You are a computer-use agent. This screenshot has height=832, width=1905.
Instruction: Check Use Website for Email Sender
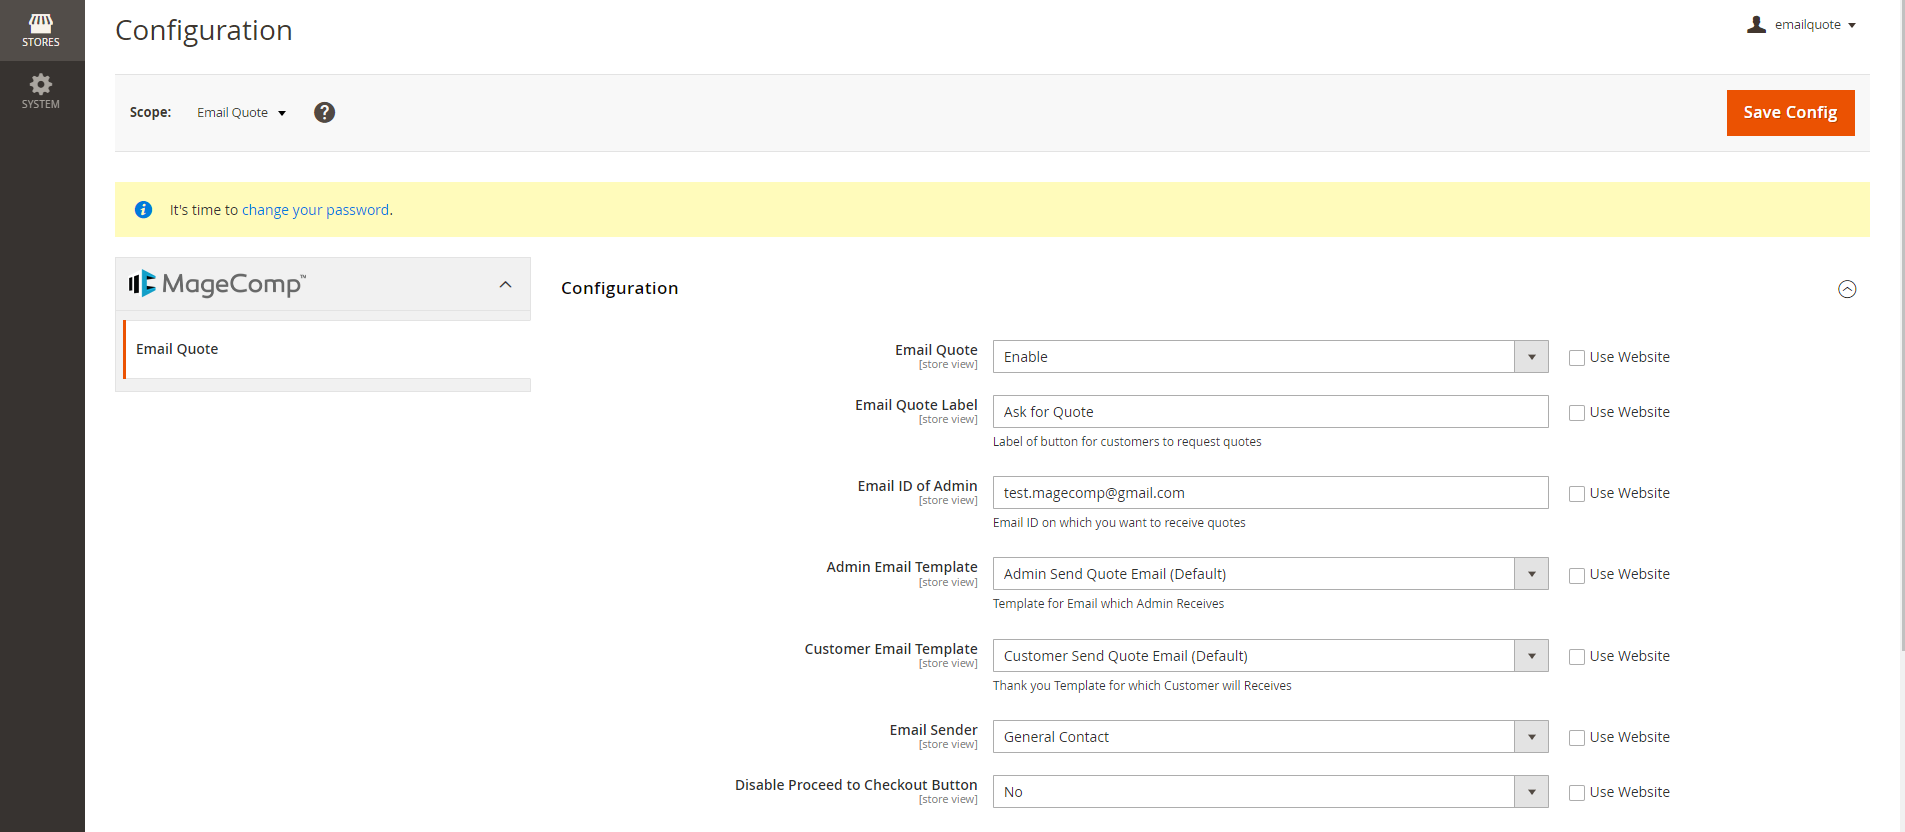coord(1577,738)
